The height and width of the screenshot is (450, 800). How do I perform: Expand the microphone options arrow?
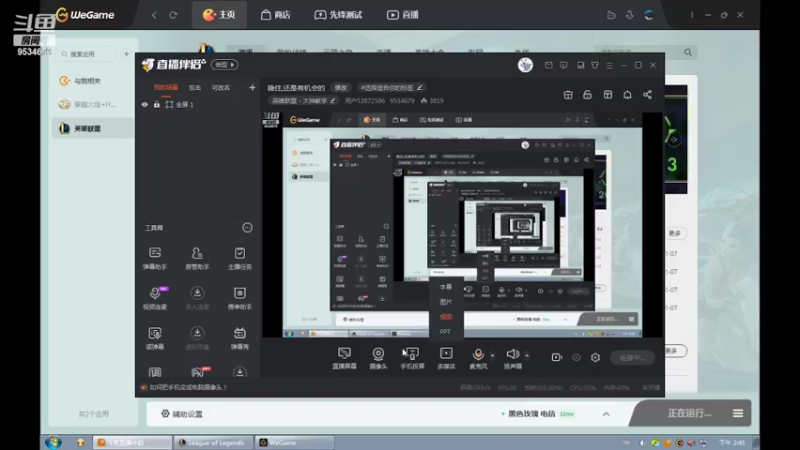(492, 355)
